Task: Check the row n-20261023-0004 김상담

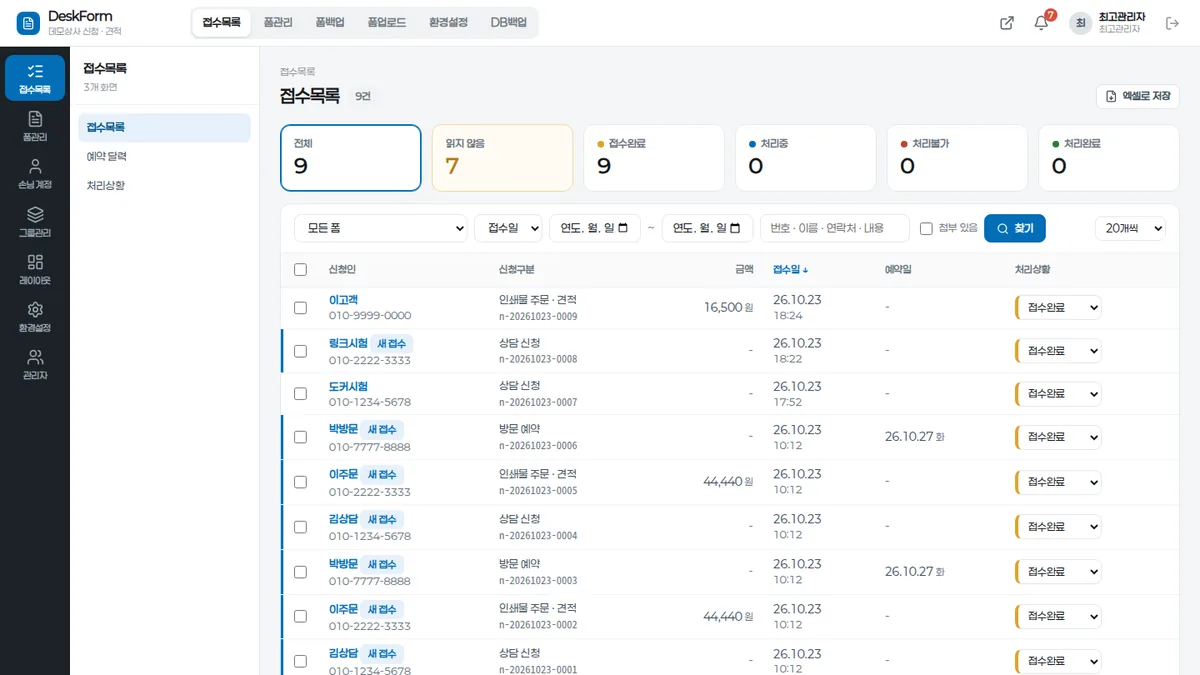Action: (300, 527)
